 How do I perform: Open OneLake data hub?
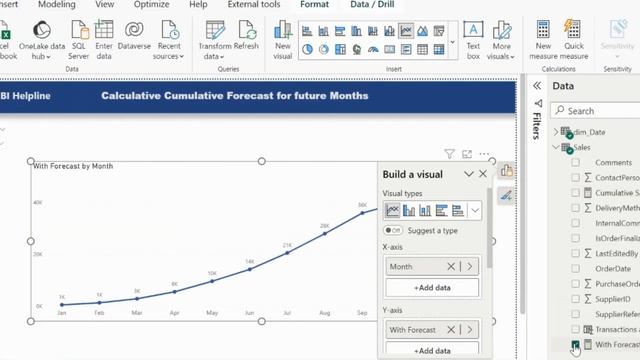pos(42,40)
